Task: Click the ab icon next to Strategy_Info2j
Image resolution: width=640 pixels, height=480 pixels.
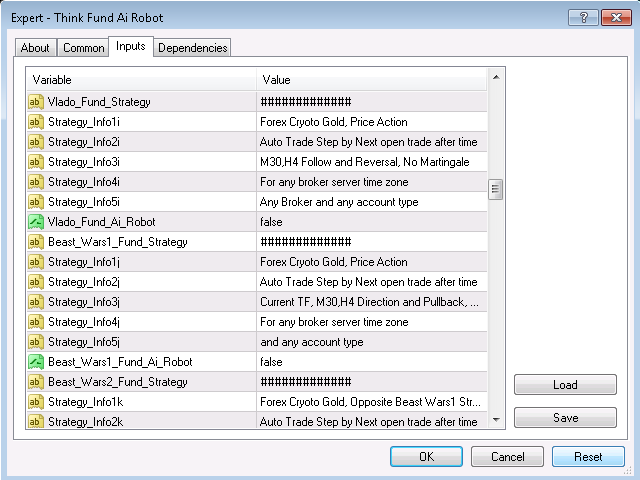Action: pos(36,282)
